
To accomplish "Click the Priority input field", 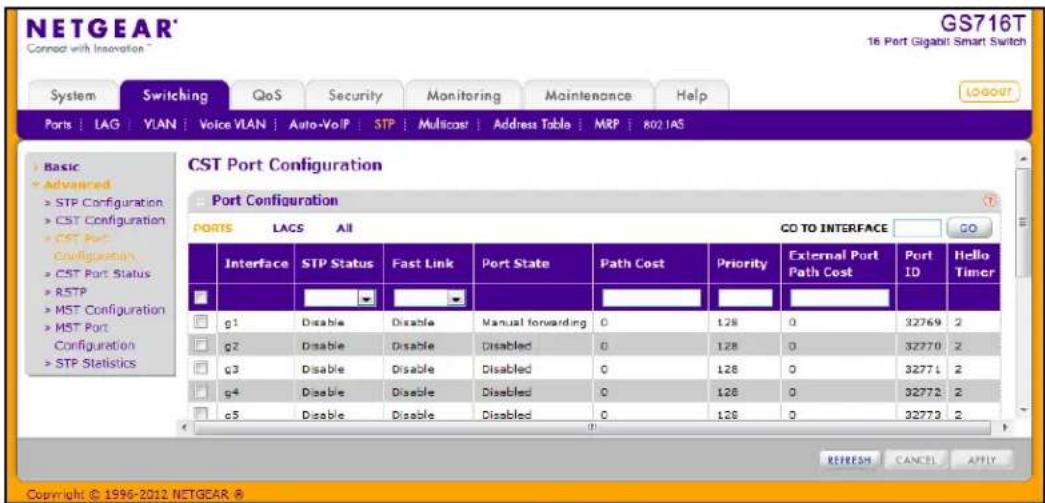I will (744, 297).
